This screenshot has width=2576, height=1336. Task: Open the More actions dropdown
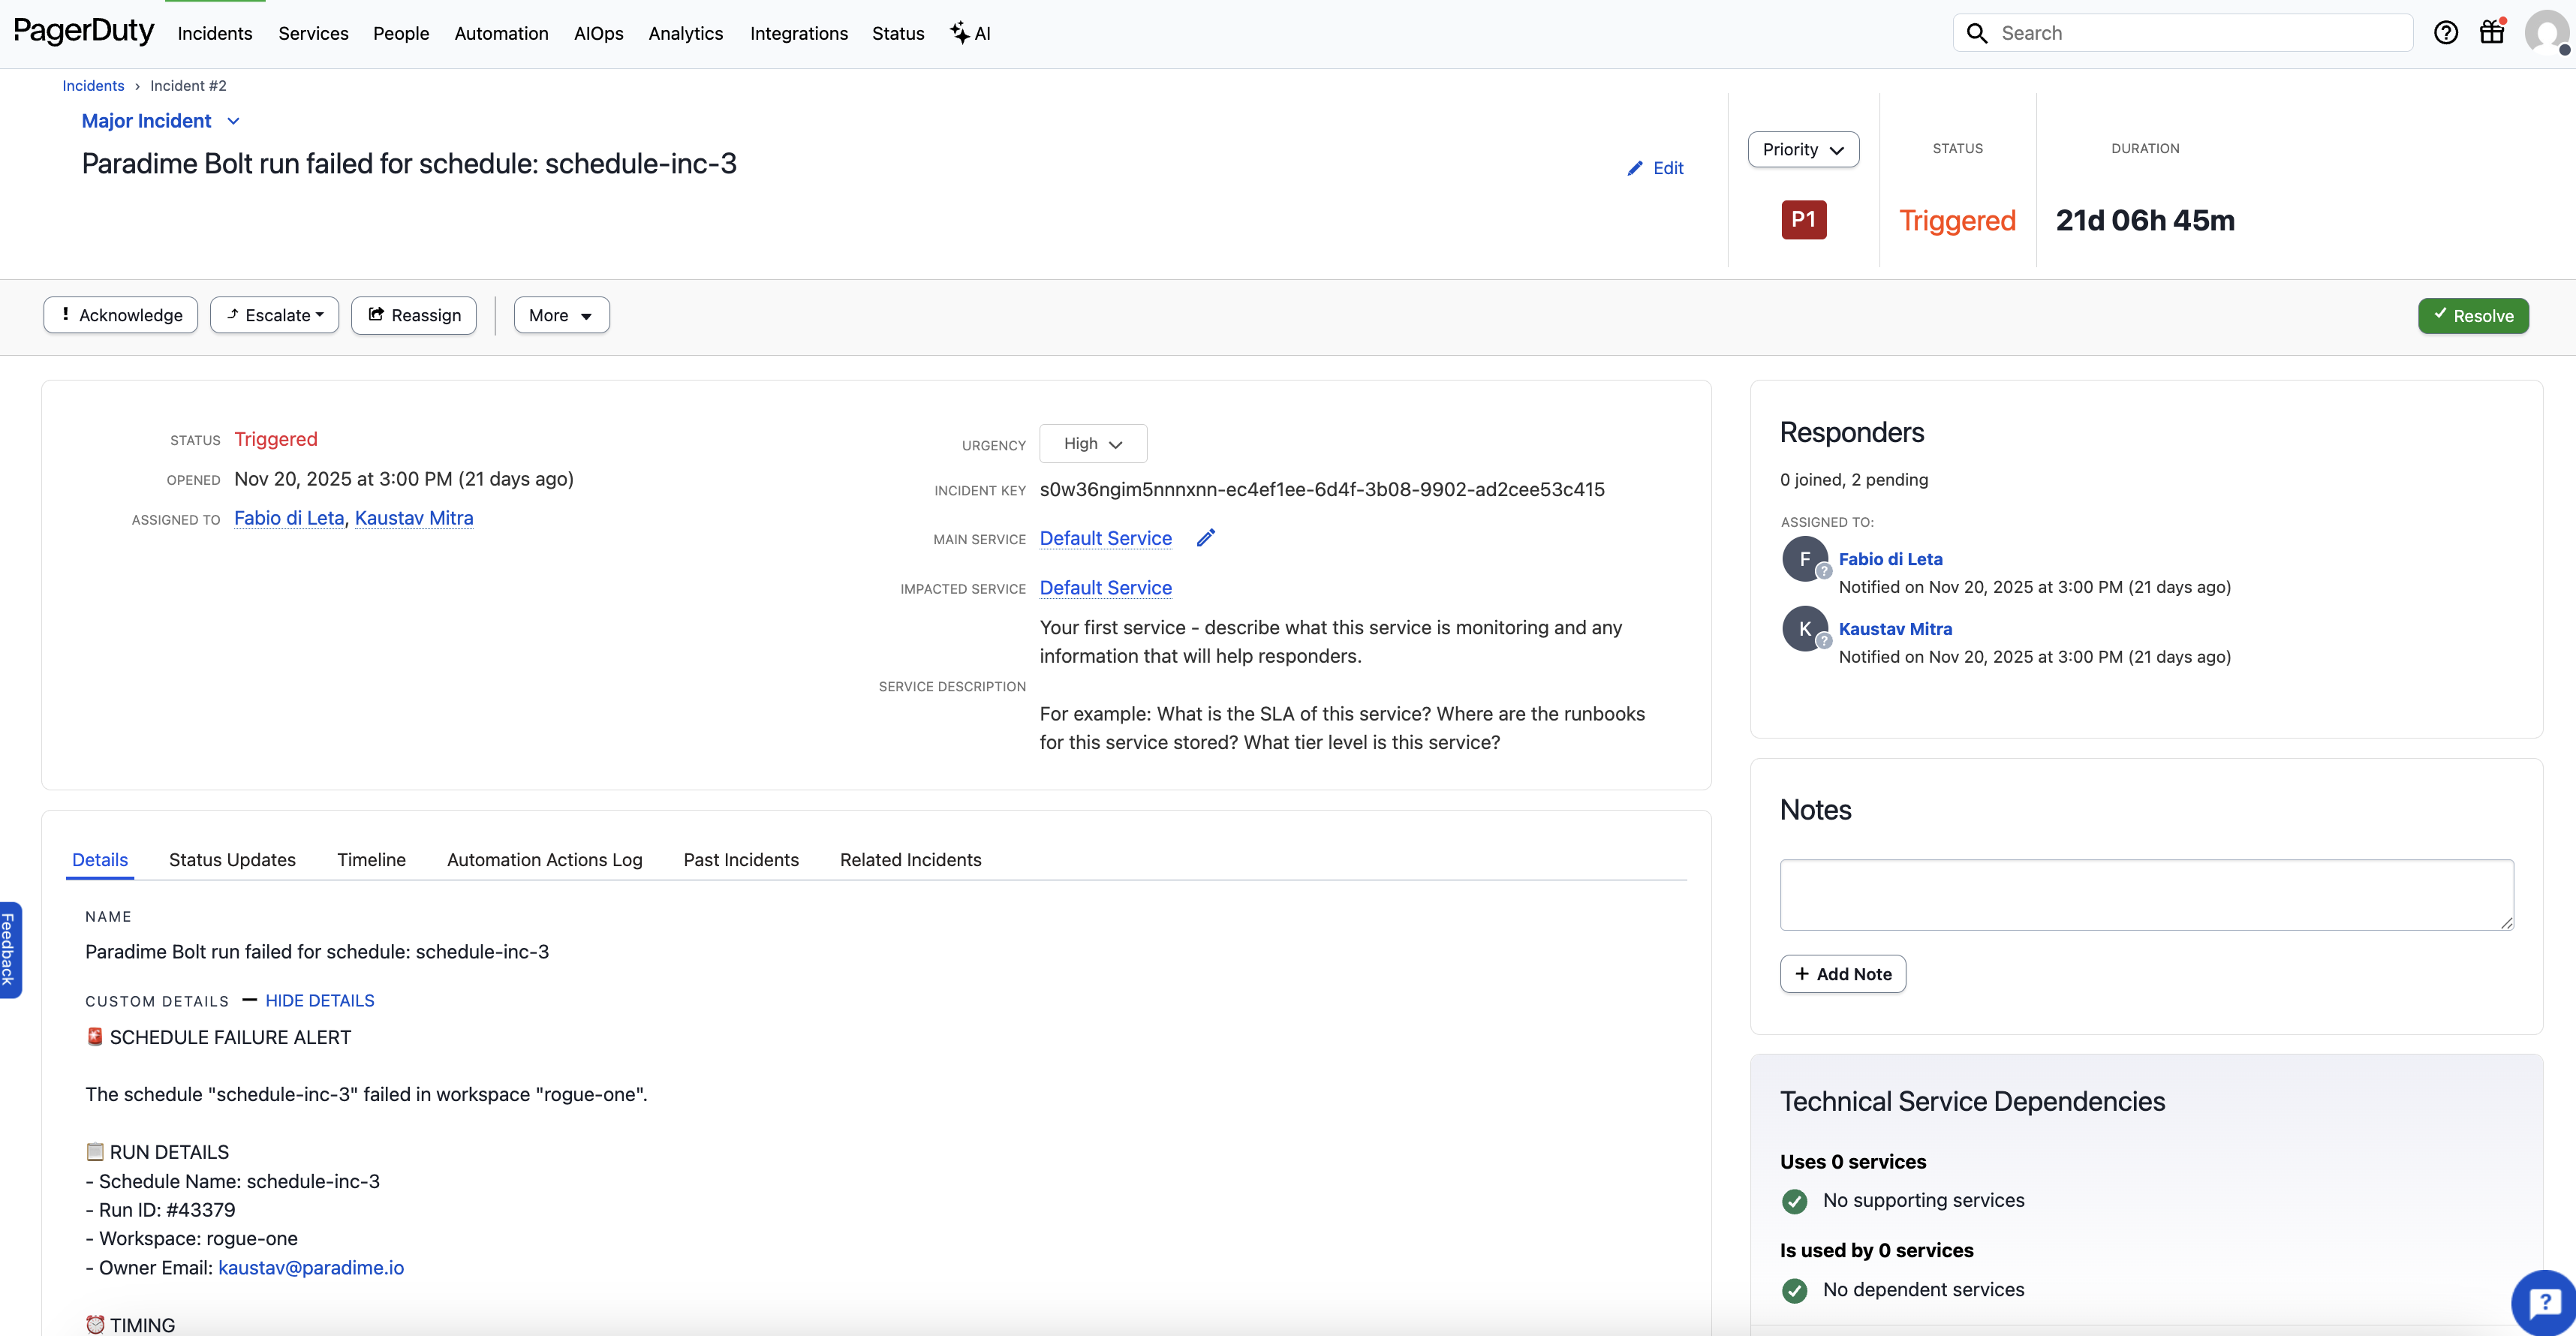click(561, 315)
